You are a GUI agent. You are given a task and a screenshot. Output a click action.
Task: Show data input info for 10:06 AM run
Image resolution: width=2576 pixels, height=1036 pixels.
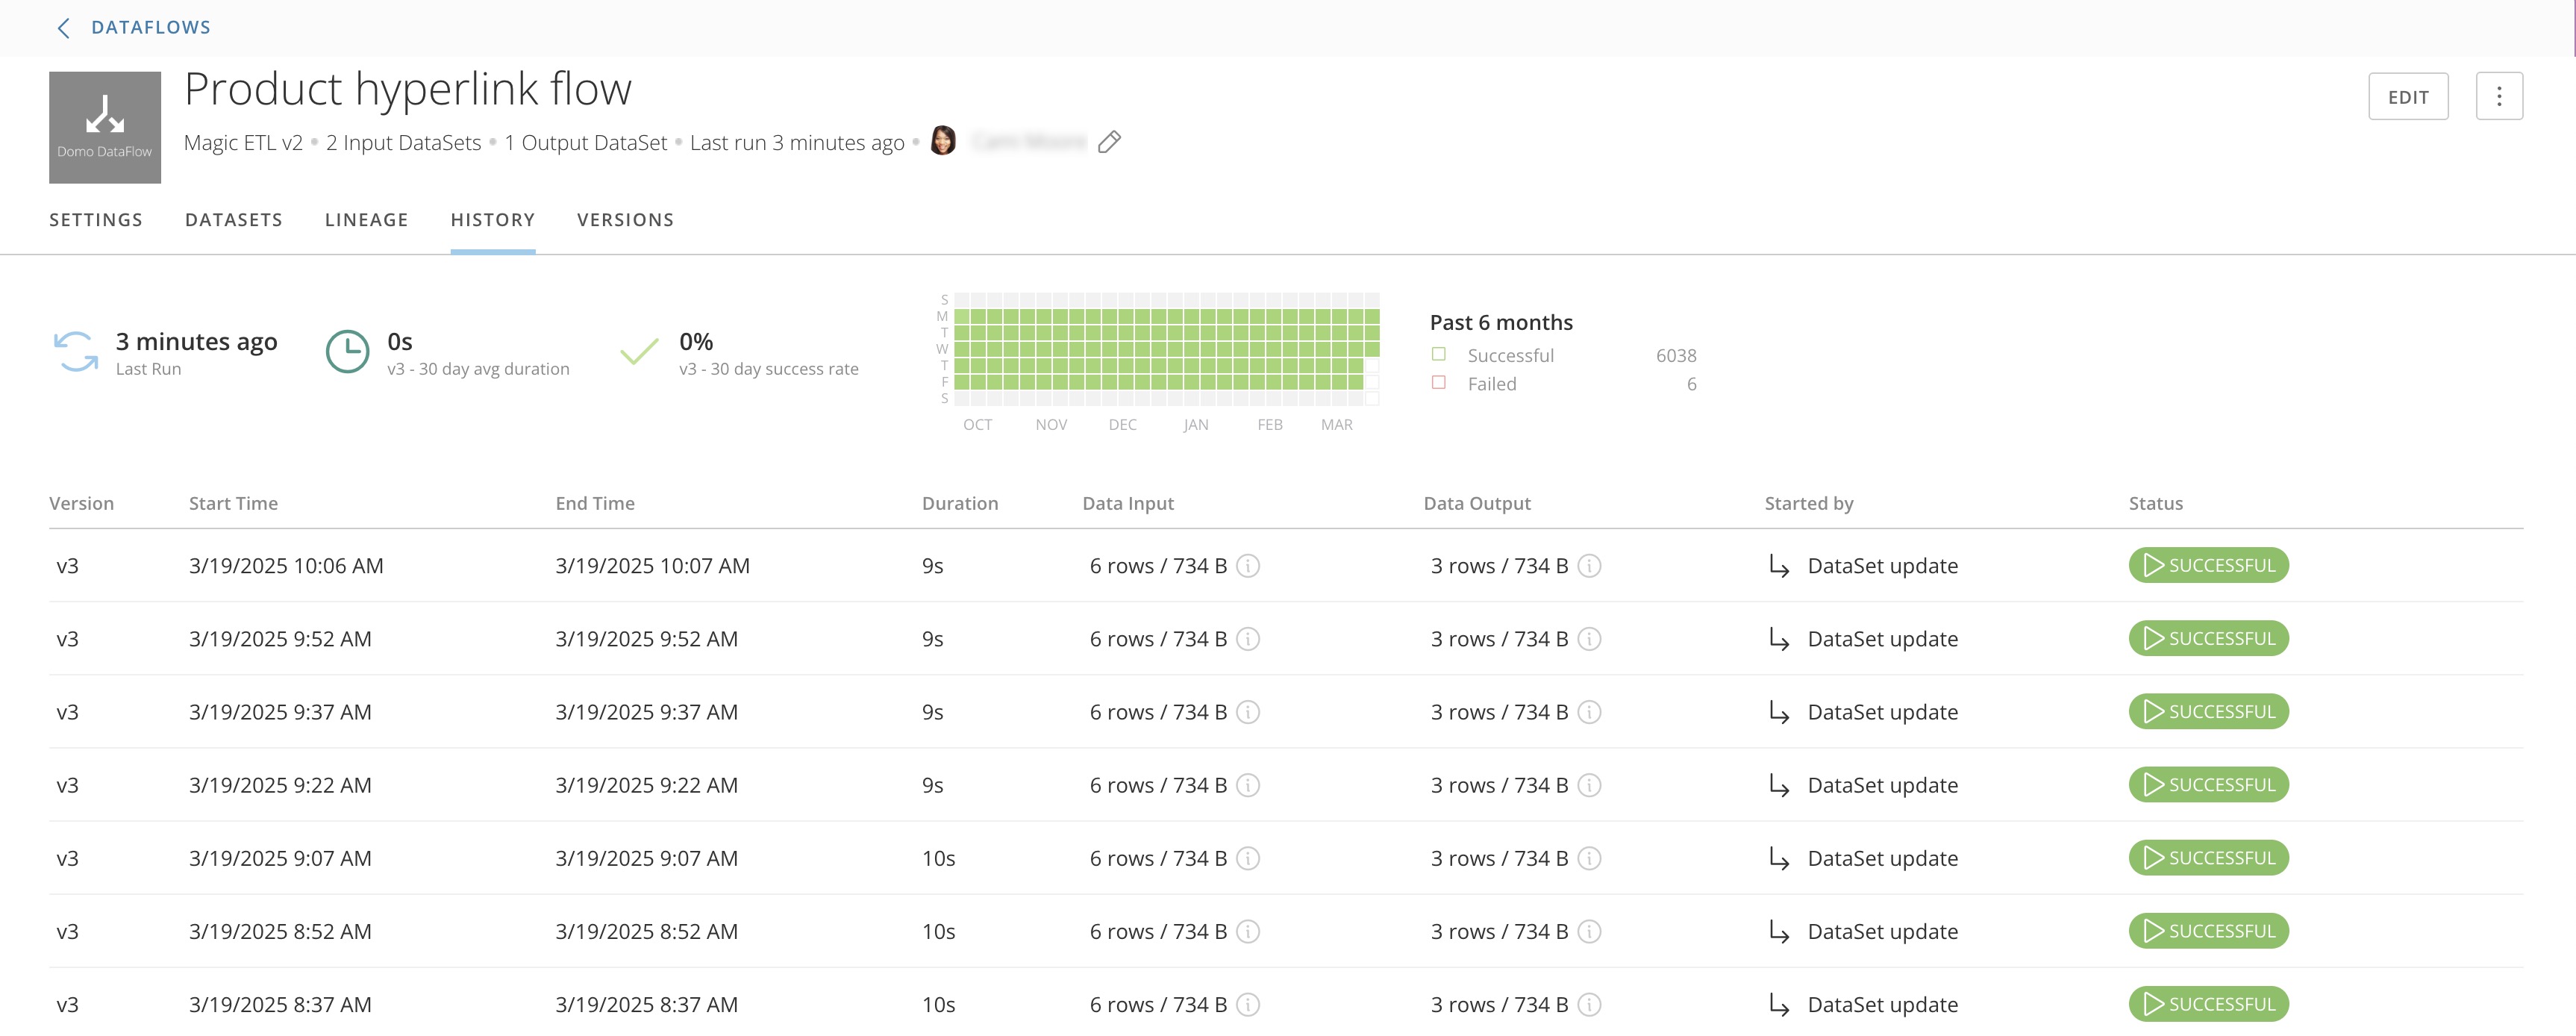click(x=1248, y=566)
